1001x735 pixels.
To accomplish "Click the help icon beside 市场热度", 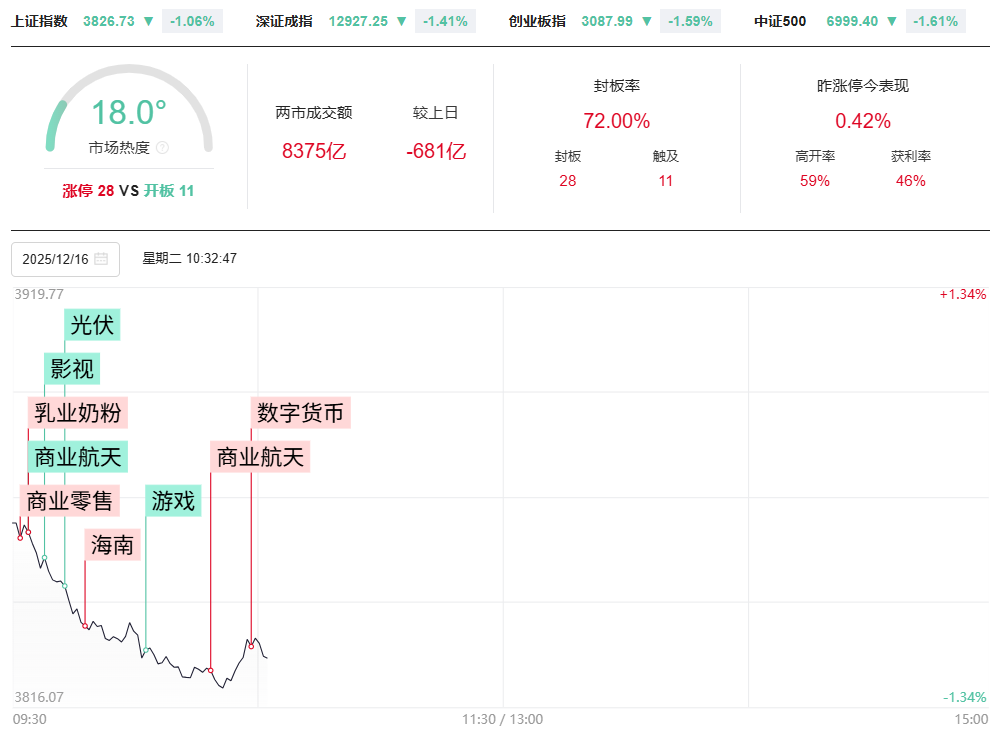I will click(x=163, y=148).
